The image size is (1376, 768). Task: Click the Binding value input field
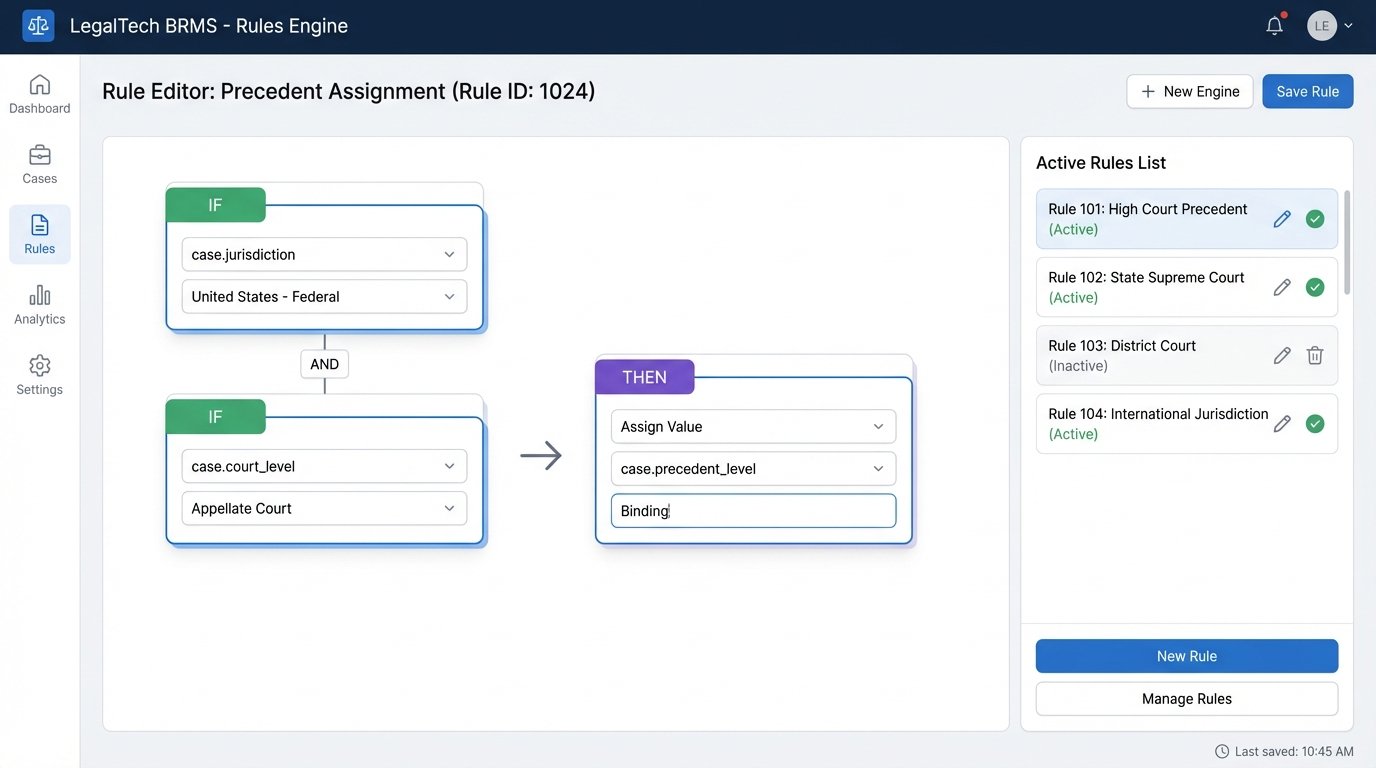[752, 510]
